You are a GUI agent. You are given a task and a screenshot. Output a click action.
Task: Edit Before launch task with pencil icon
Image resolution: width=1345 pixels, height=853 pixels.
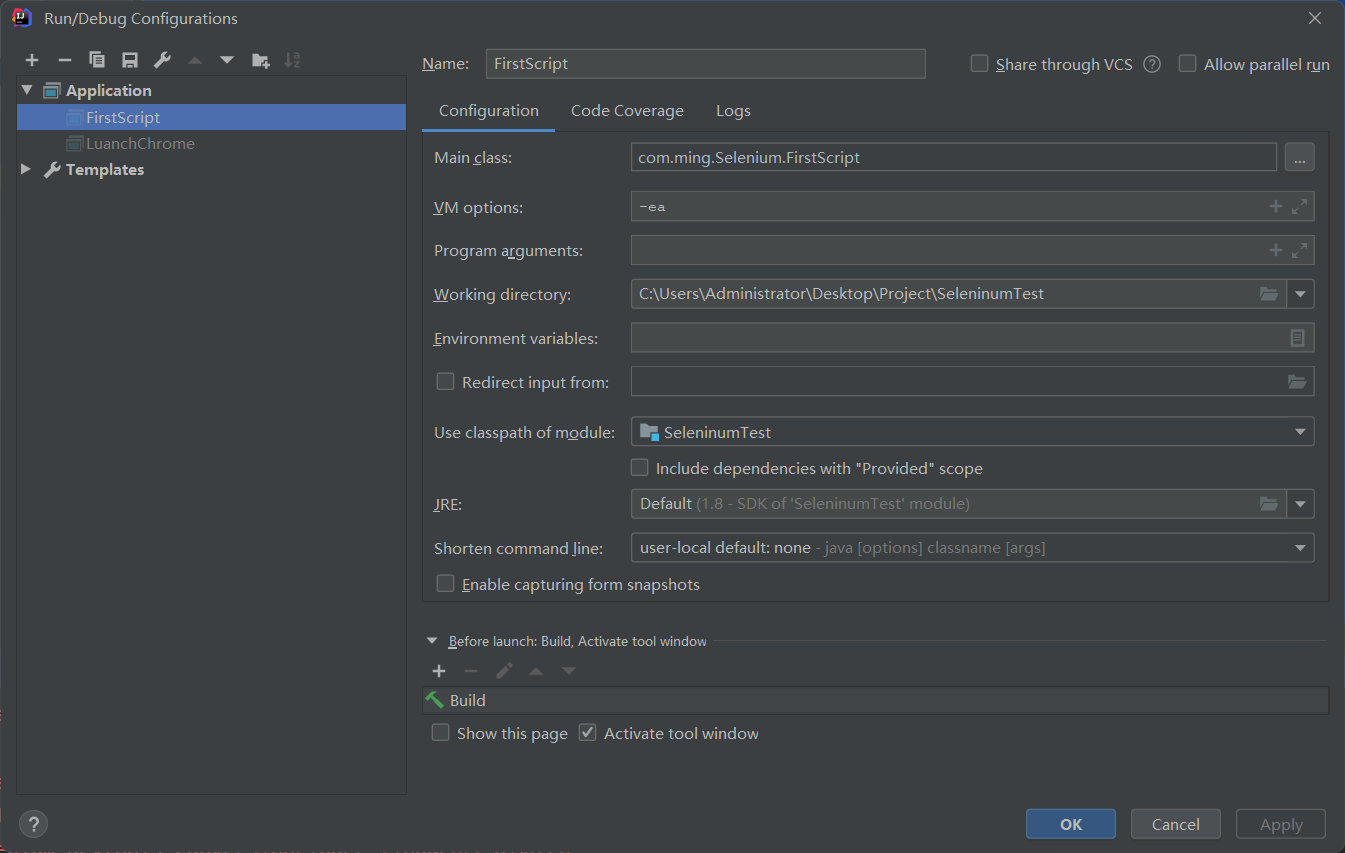[x=504, y=671]
